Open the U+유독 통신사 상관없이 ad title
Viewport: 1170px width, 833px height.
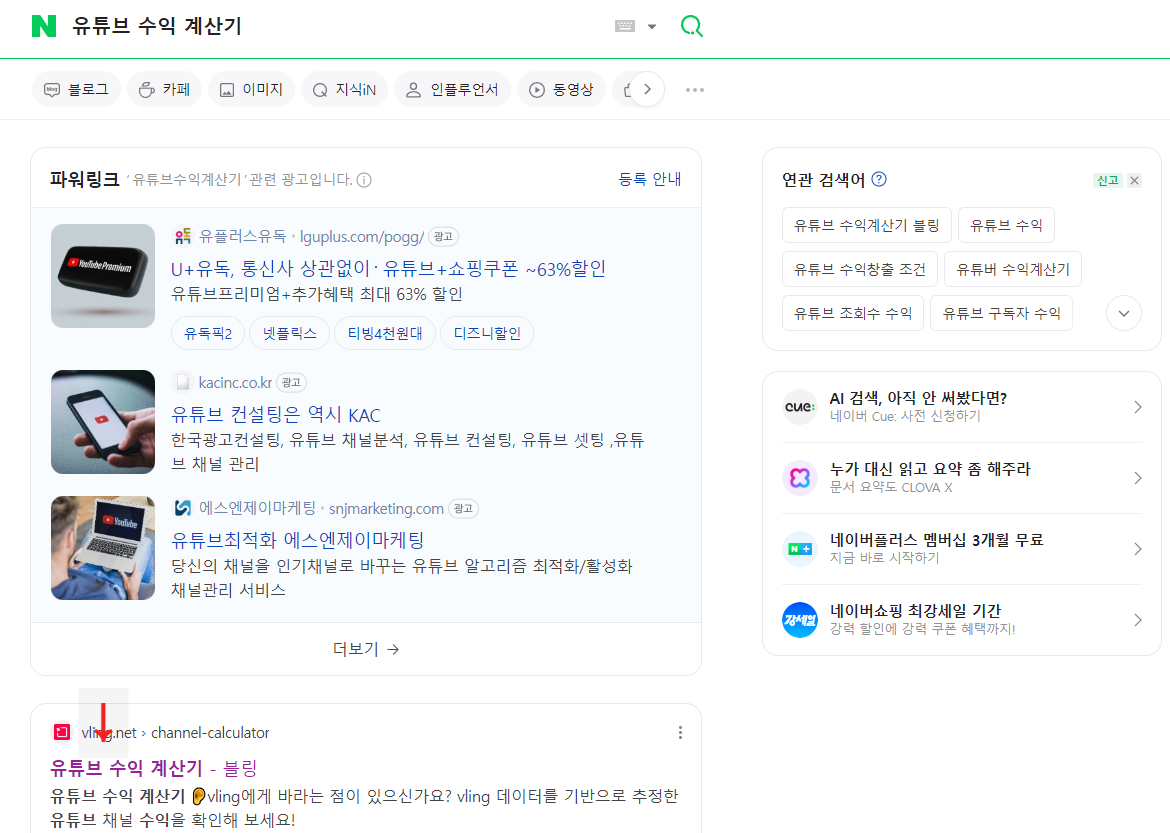tap(388, 269)
